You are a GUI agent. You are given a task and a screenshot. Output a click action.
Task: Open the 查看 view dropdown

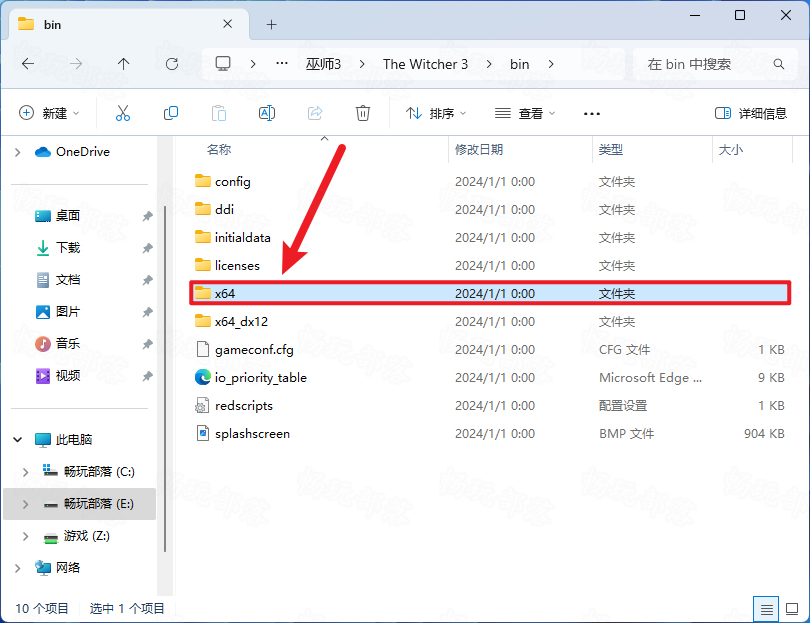click(525, 113)
